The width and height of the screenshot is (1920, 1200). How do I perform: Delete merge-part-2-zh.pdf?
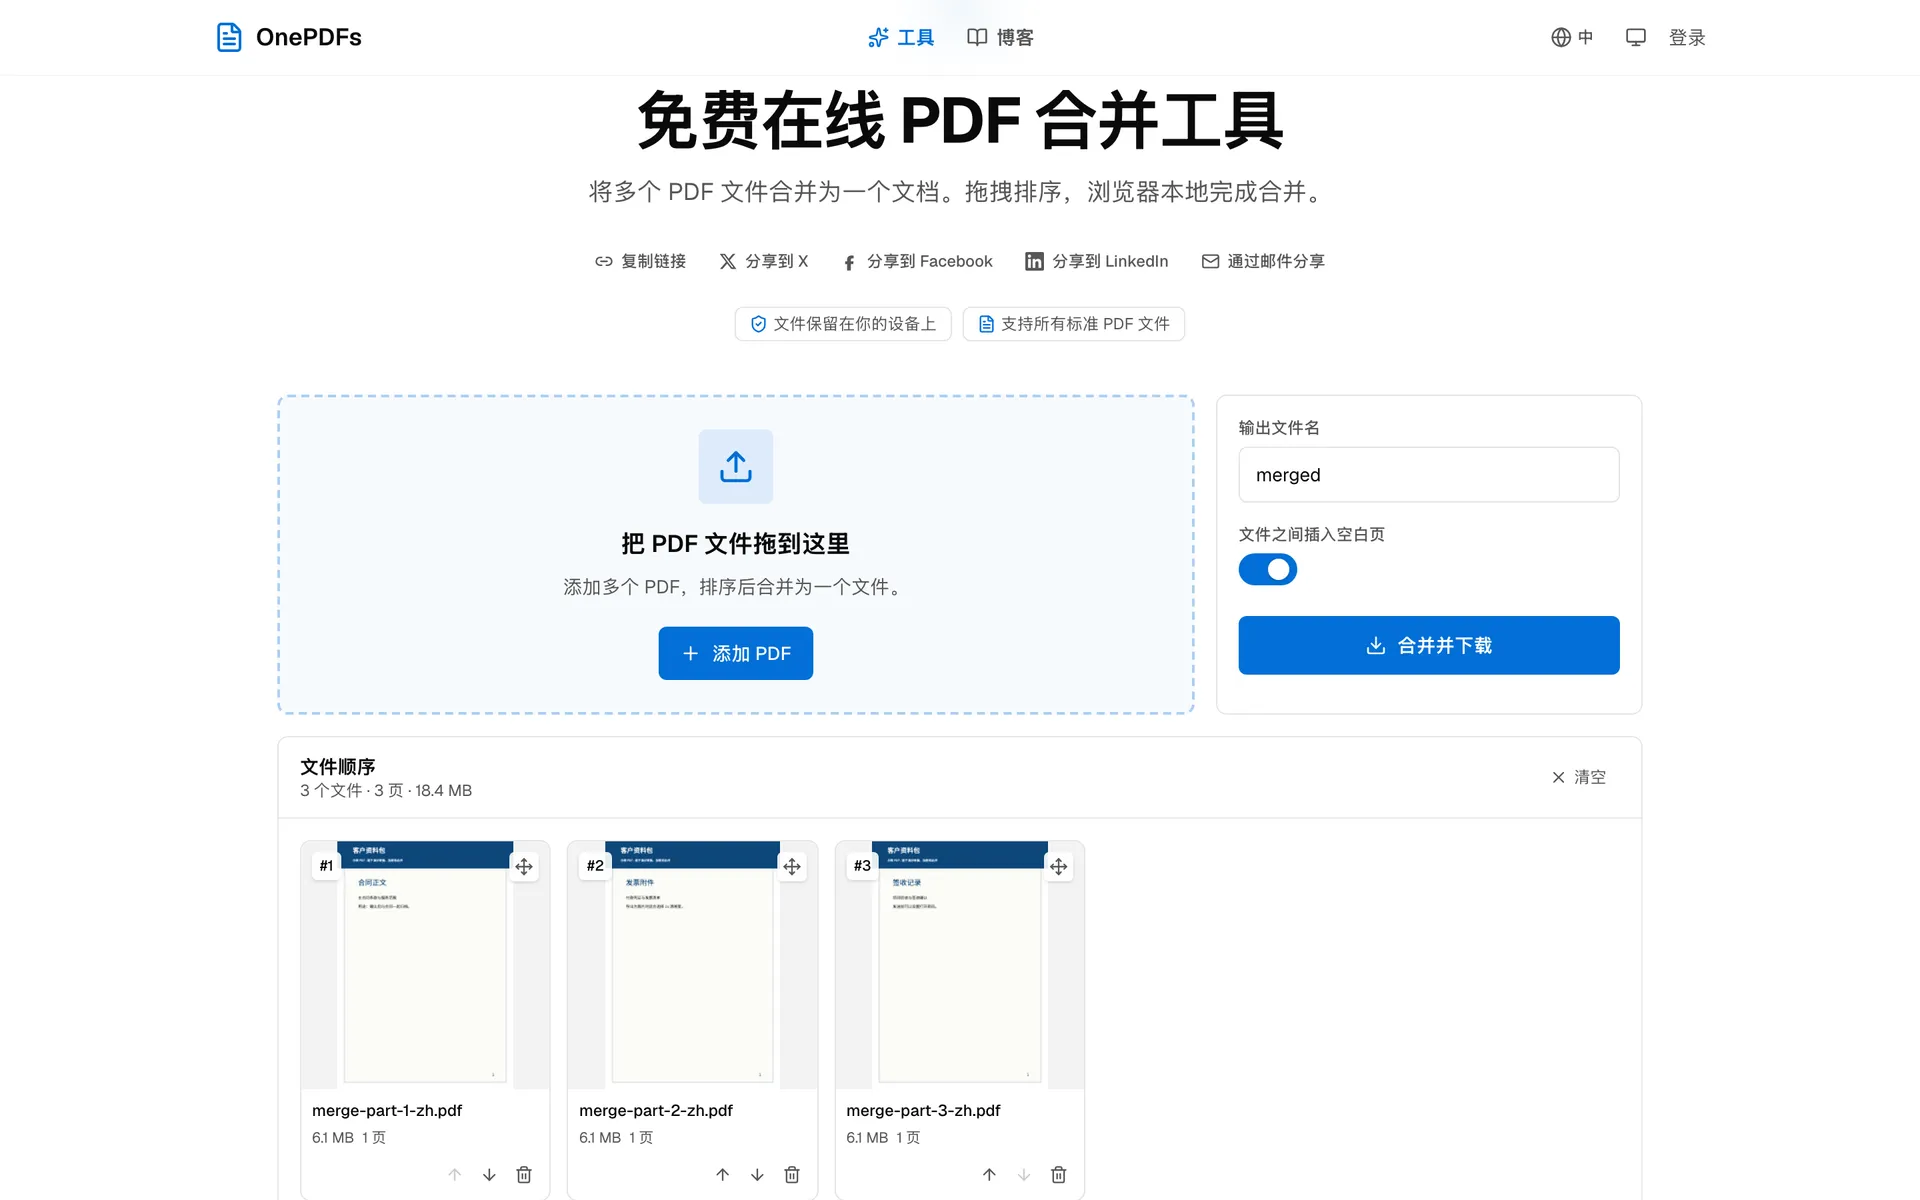(792, 1175)
